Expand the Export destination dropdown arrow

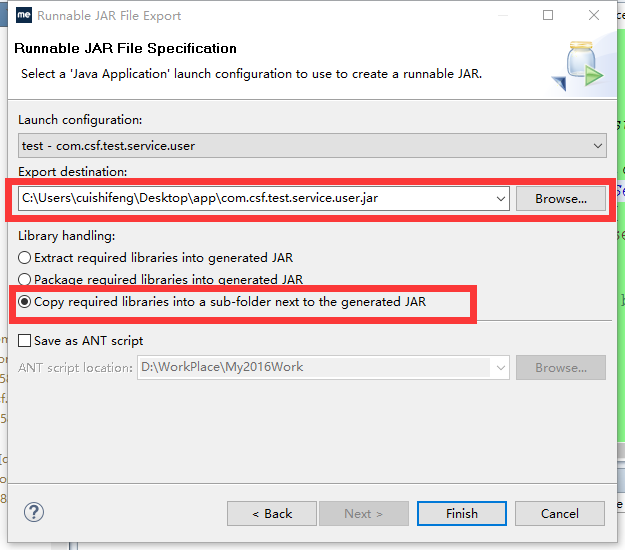501,198
